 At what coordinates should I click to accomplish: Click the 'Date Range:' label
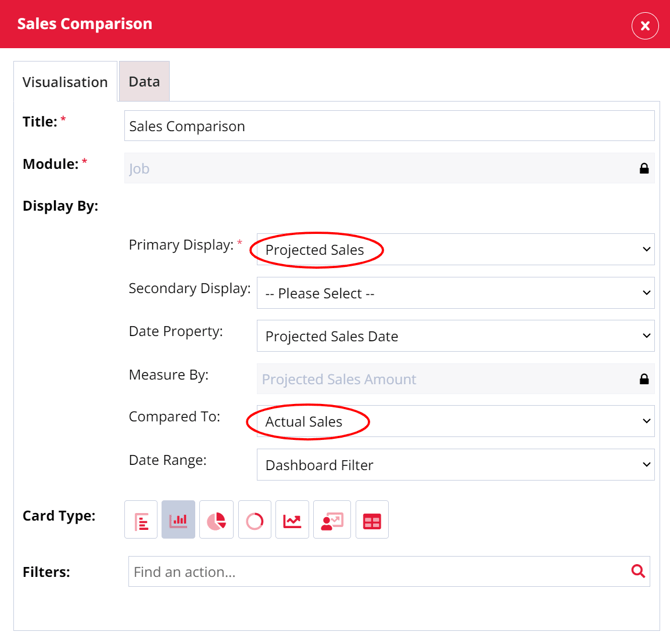[168, 460]
